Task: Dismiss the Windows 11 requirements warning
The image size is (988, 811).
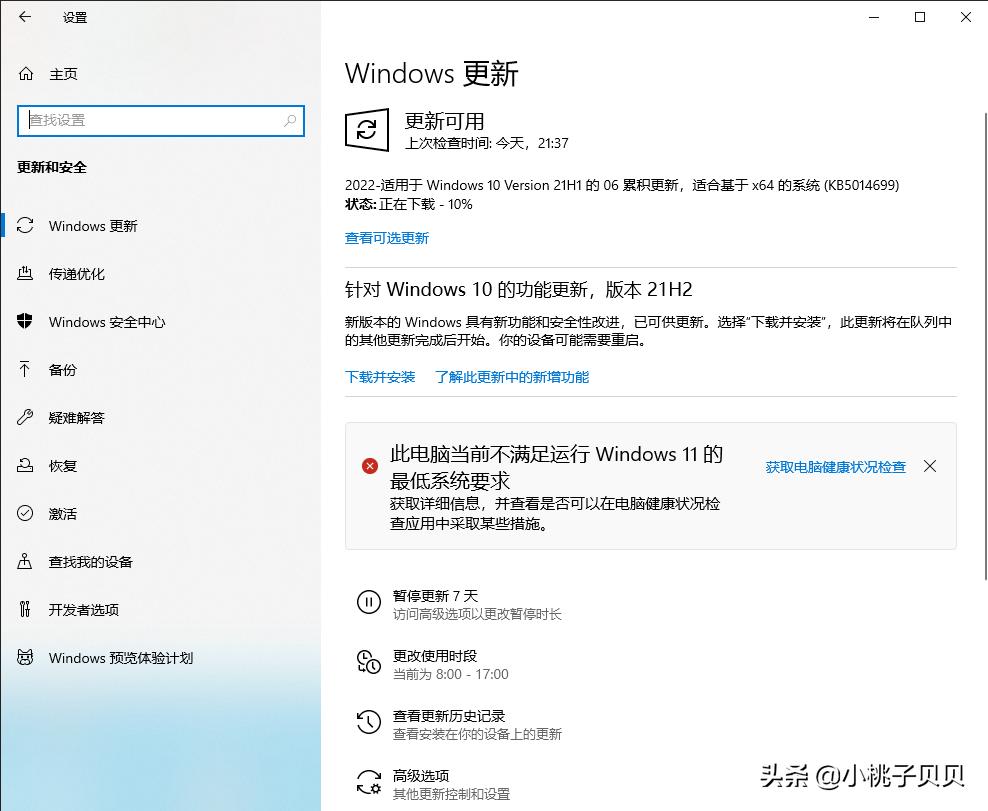Action: click(930, 466)
